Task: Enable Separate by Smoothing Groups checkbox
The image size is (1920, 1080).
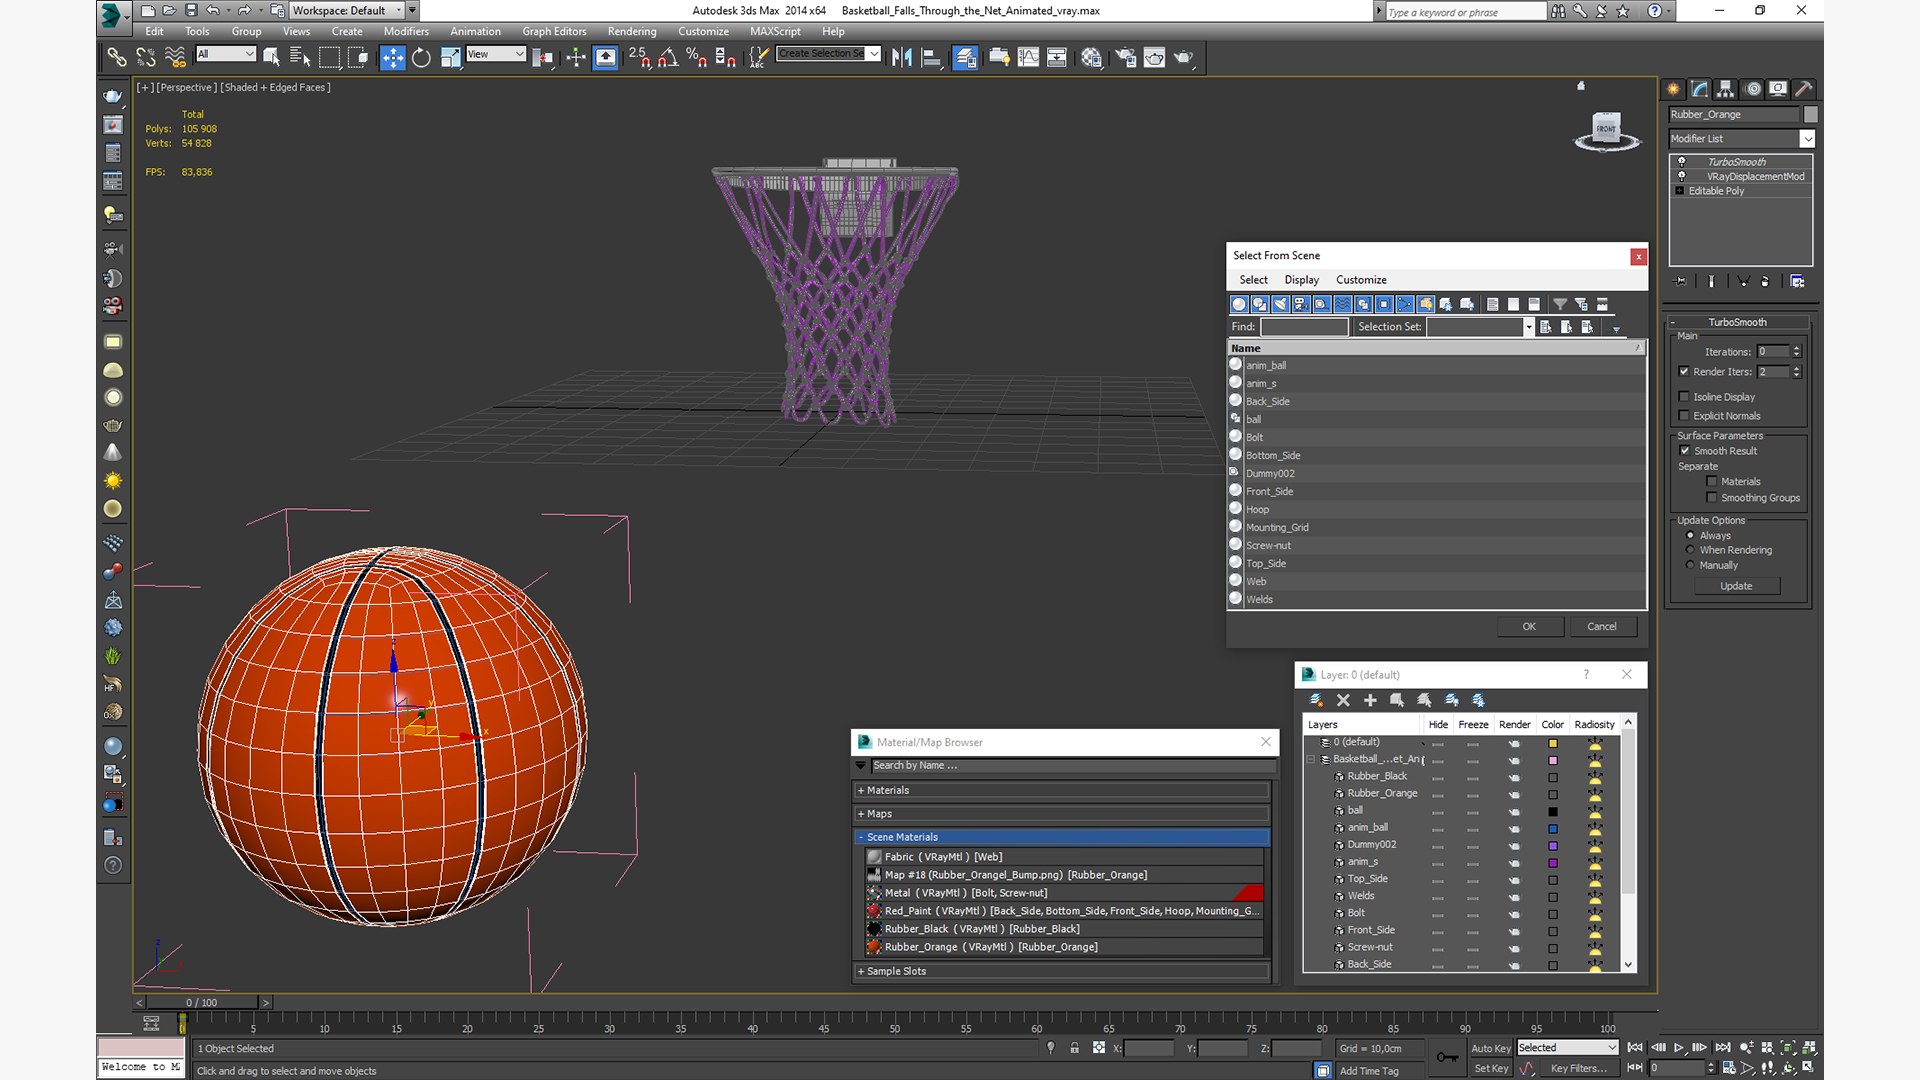Action: 1712,498
